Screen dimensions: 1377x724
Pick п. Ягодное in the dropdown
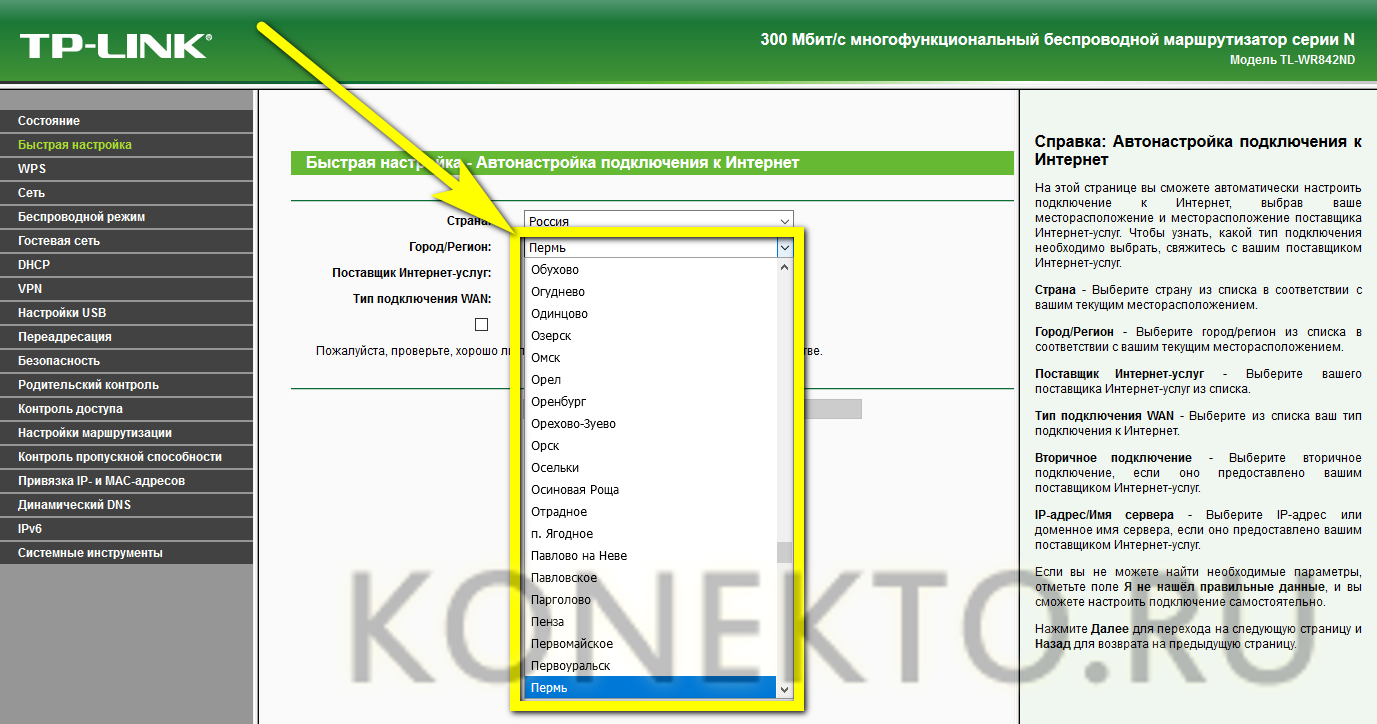click(650, 534)
